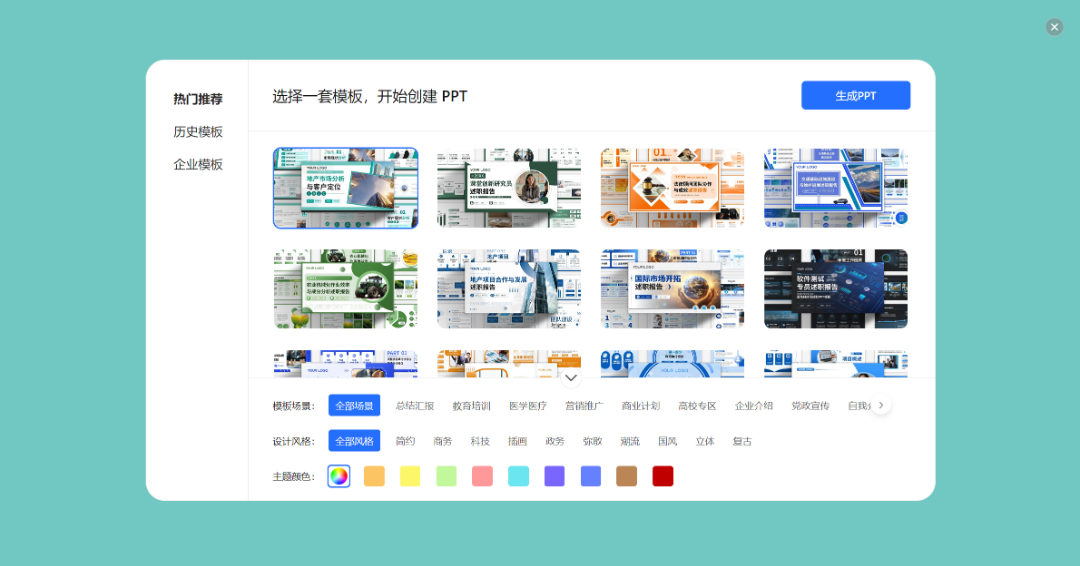The height and width of the screenshot is (566, 1080).
Task: Select the 科技 design style filter
Action: coord(480,441)
